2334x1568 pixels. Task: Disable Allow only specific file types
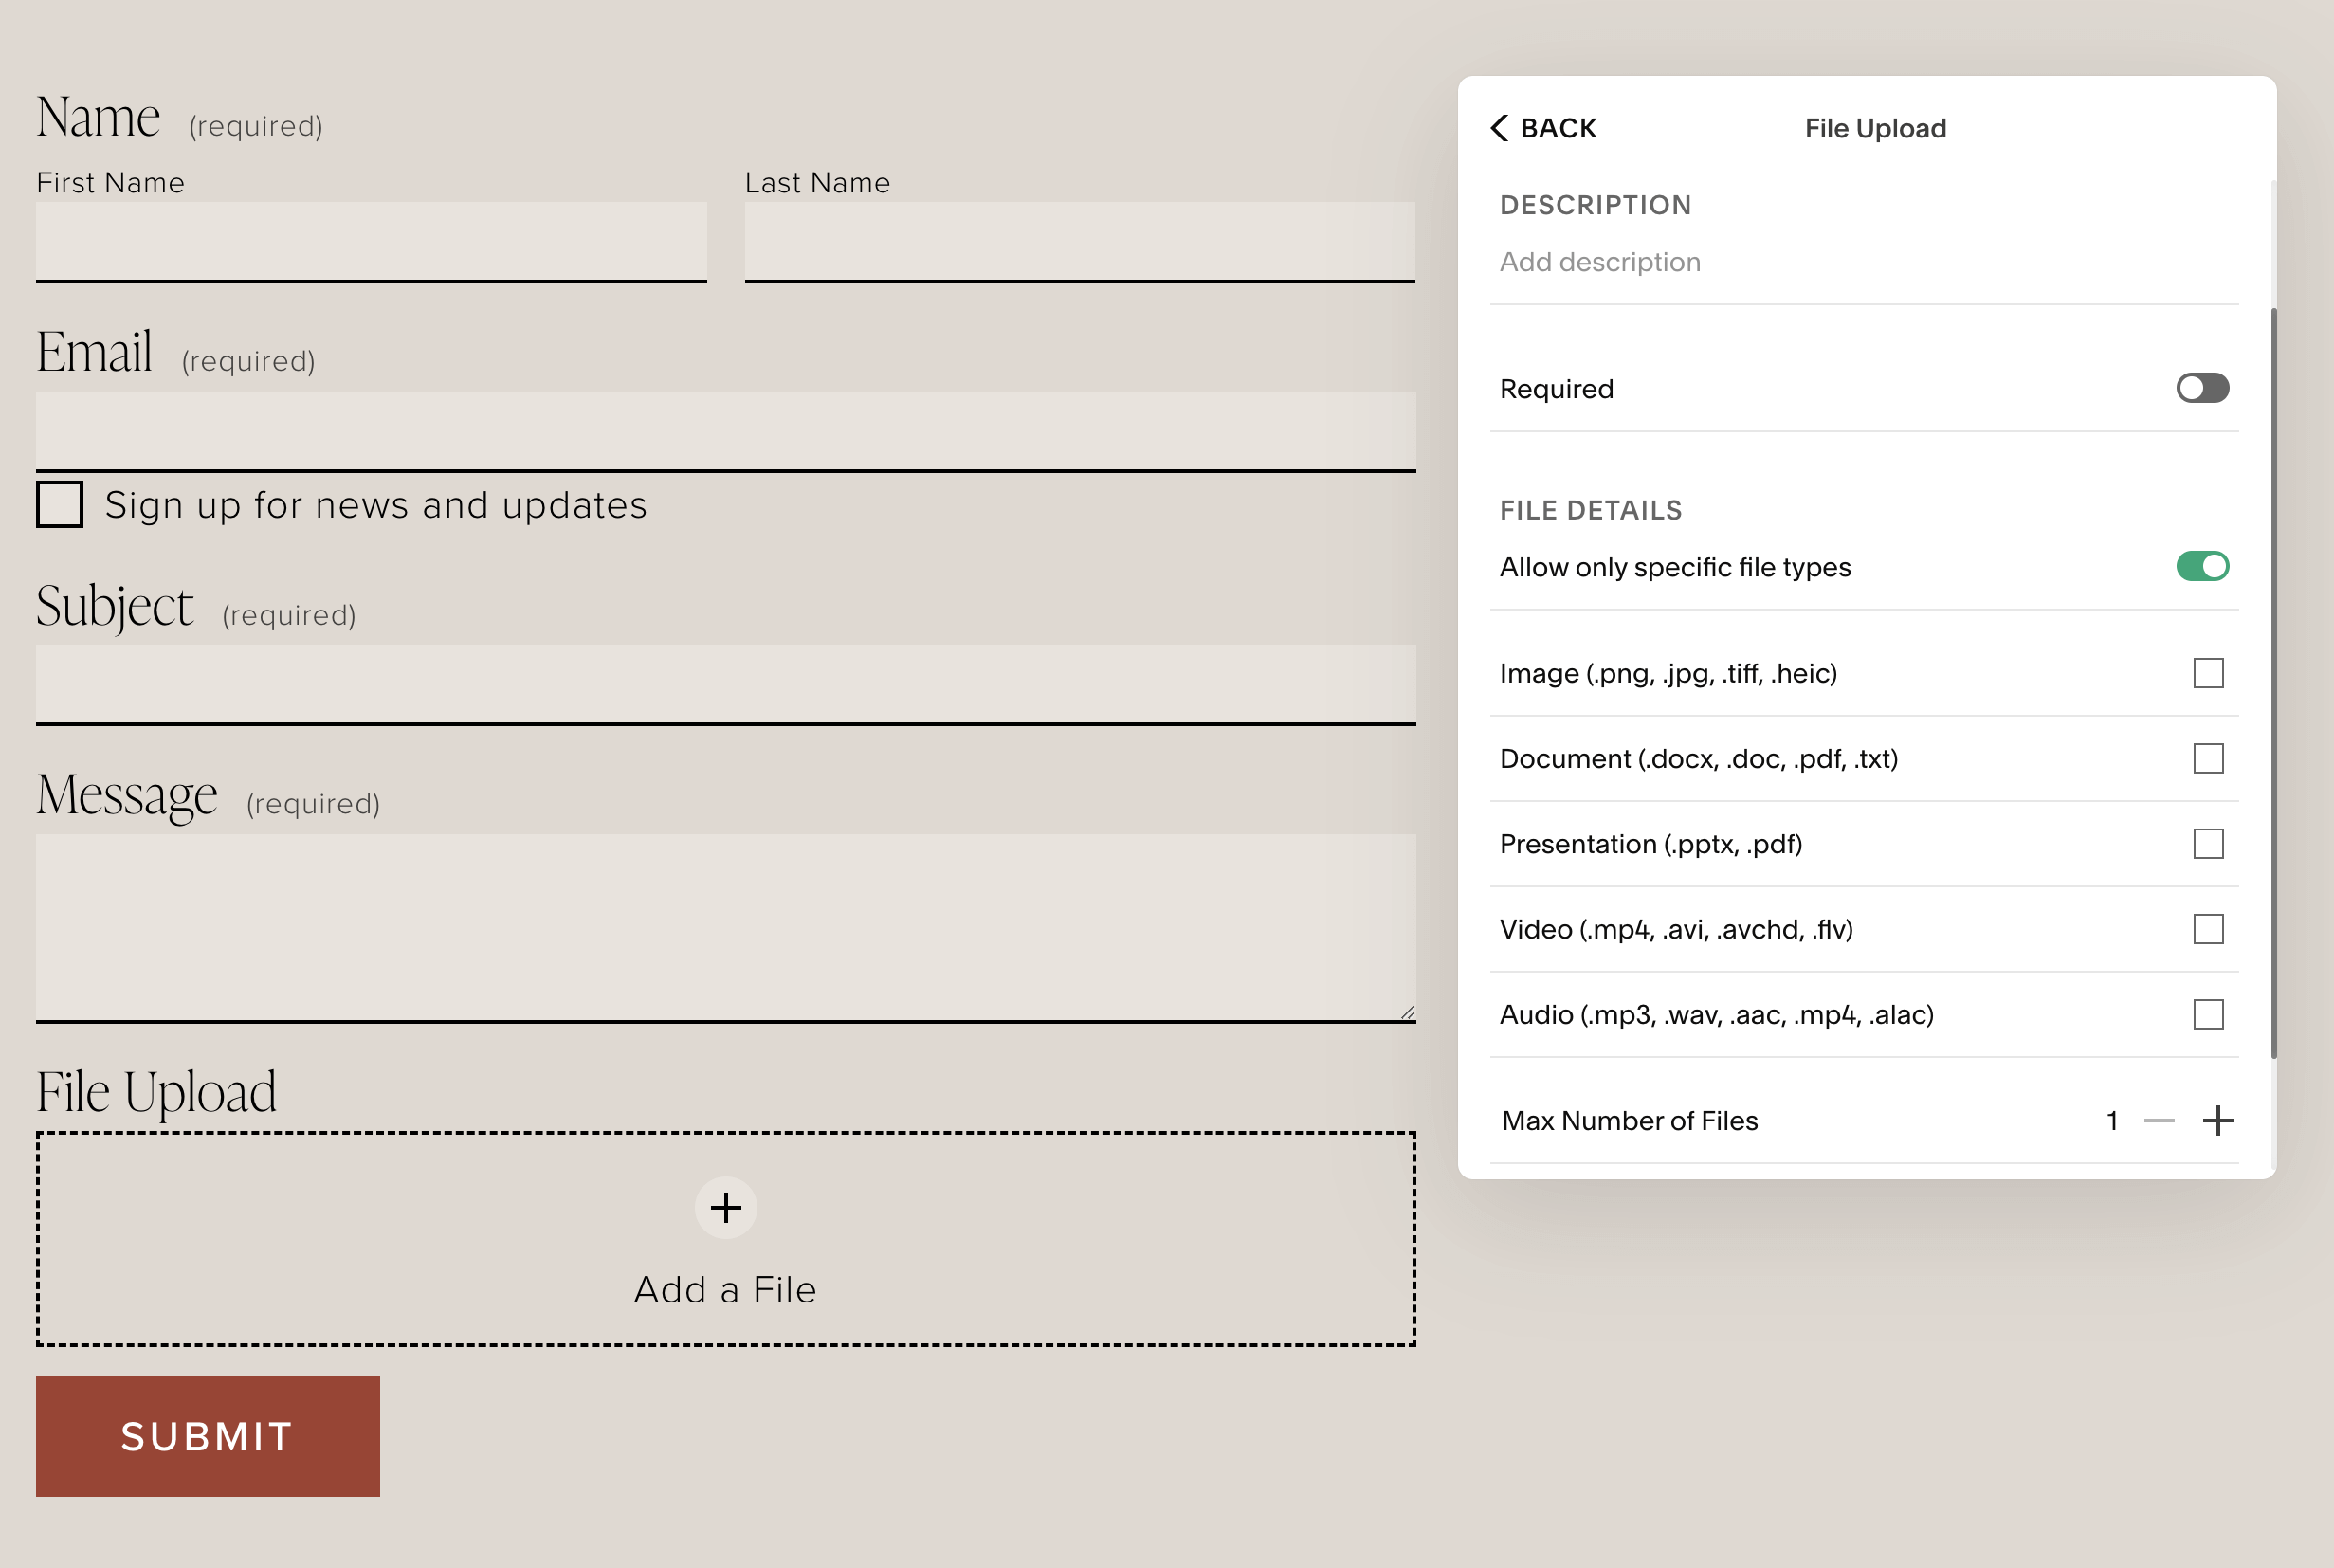pyautogui.click(x=2202, y=566)
